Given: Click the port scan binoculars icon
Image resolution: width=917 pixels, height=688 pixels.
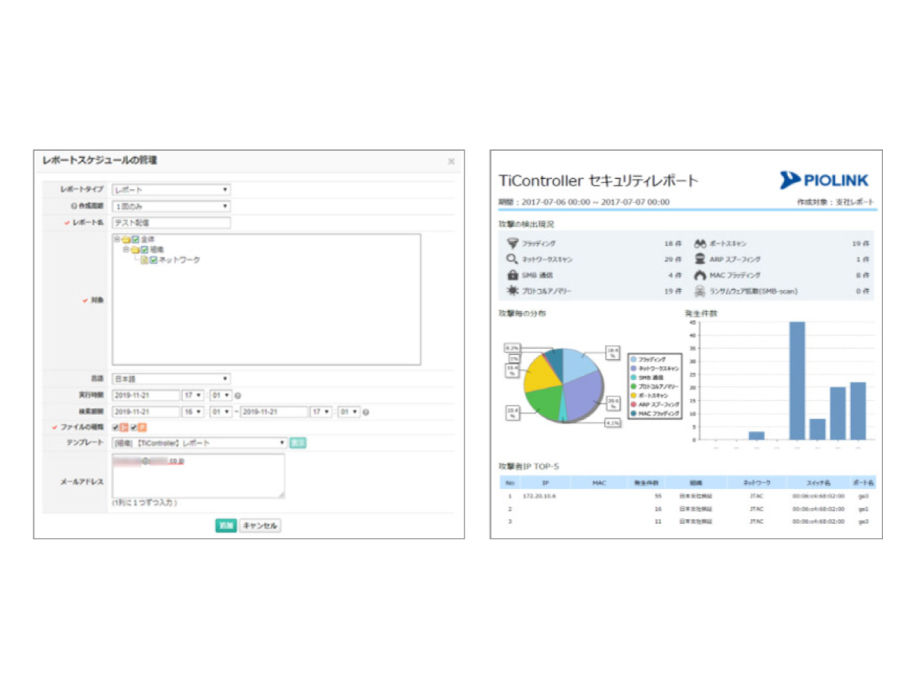Looking at the screenshot, I should [x=699, y=243].
